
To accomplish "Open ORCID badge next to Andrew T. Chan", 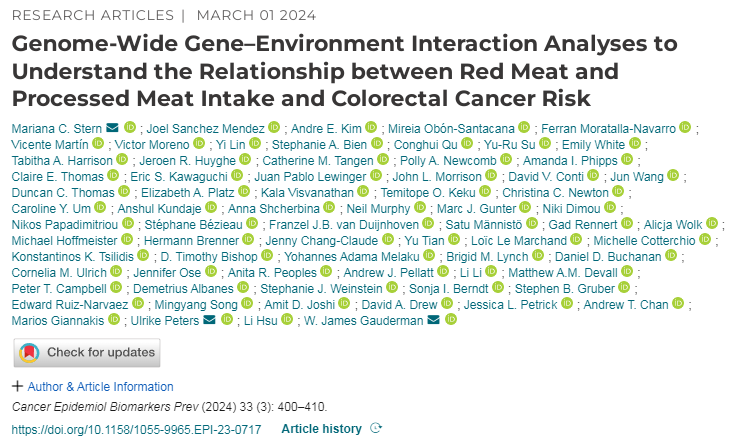I will 678,303.
